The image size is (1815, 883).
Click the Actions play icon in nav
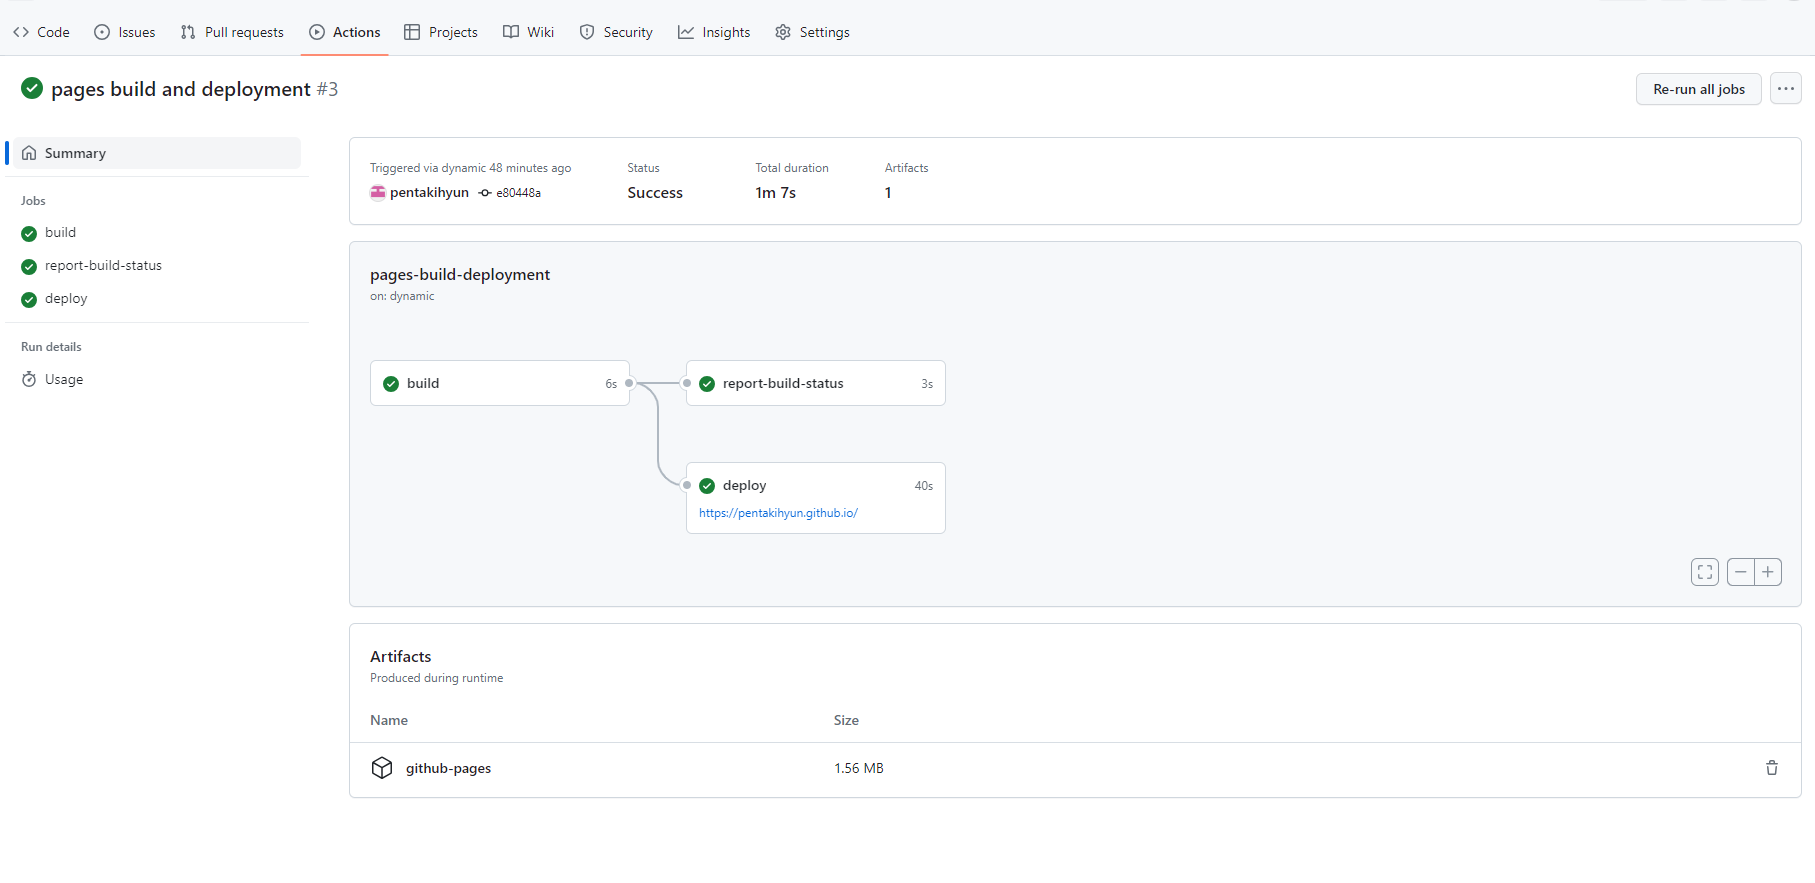(x=317, y=32)
